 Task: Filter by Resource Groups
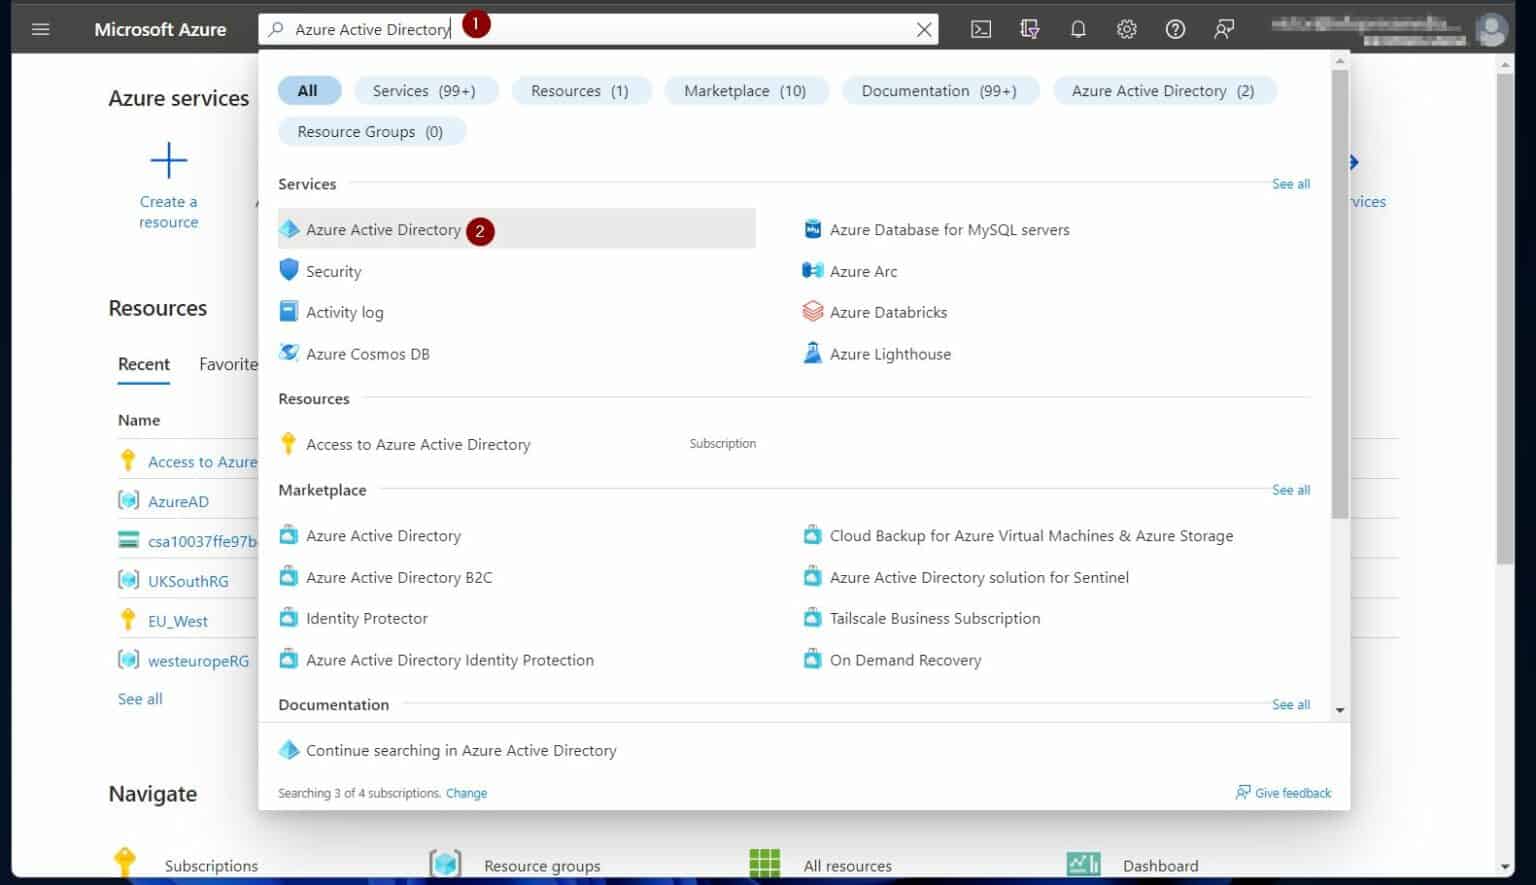coord(371,131)
